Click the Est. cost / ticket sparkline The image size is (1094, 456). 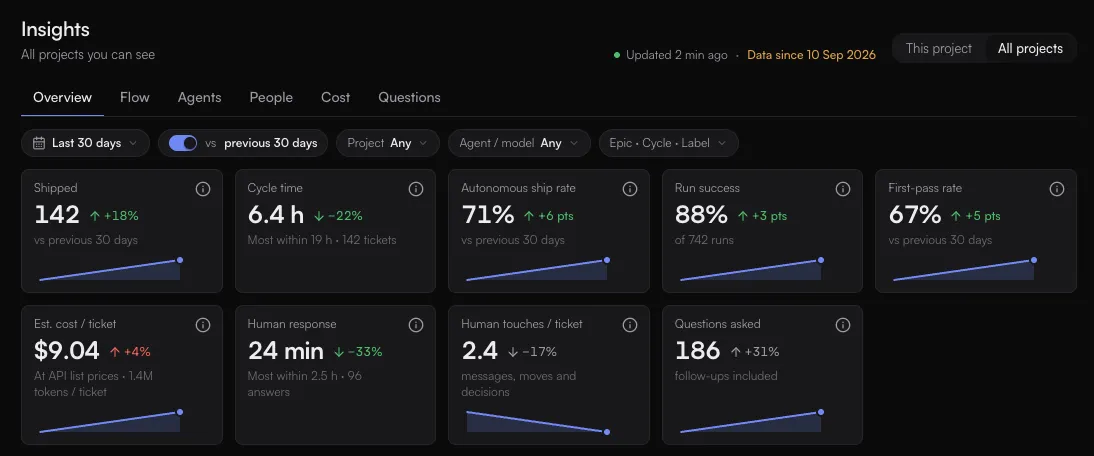[x=111, y=422]
